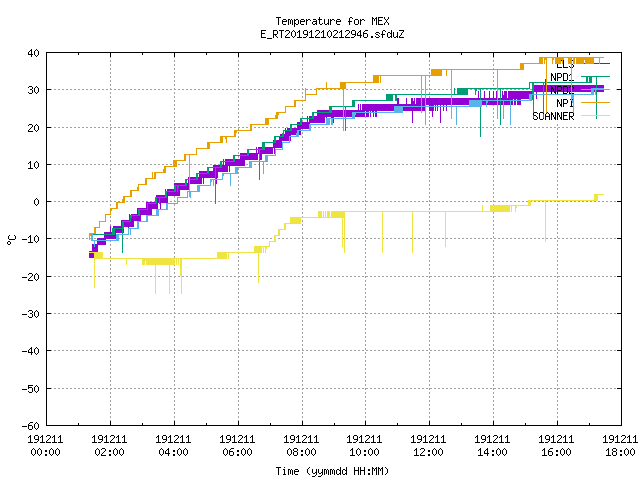Click the y-axis value 40
This screenshot has height=480, width=640.
33,53
